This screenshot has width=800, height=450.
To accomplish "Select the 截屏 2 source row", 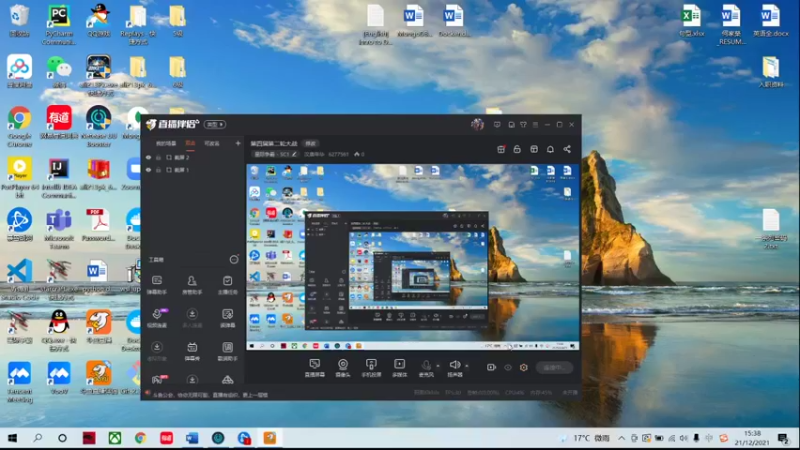I will click(x=193, y=157).
